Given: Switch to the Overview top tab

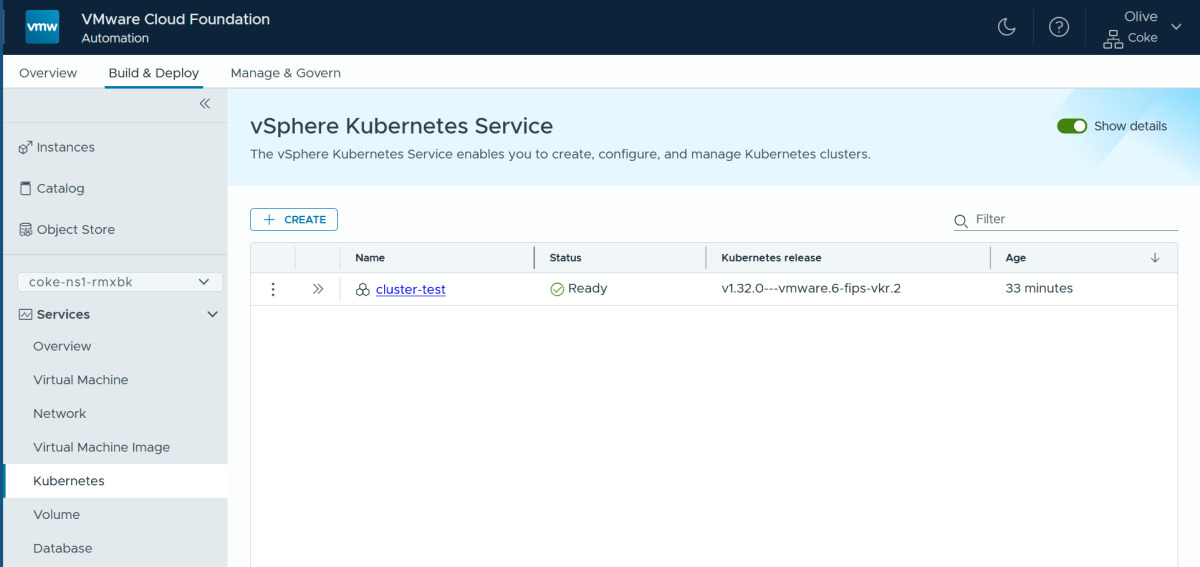Looking at the screenshot, I should pos(48,73).
